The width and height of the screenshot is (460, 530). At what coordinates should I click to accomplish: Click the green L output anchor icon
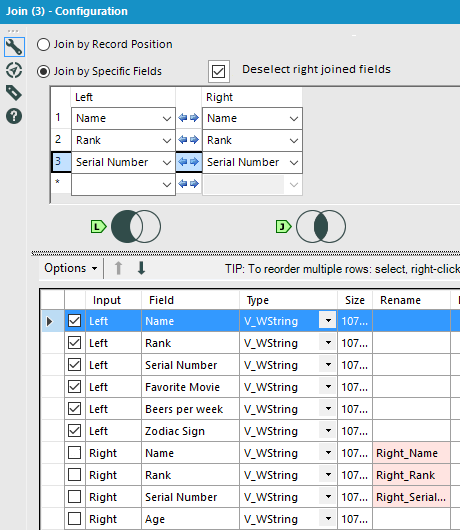98,226
